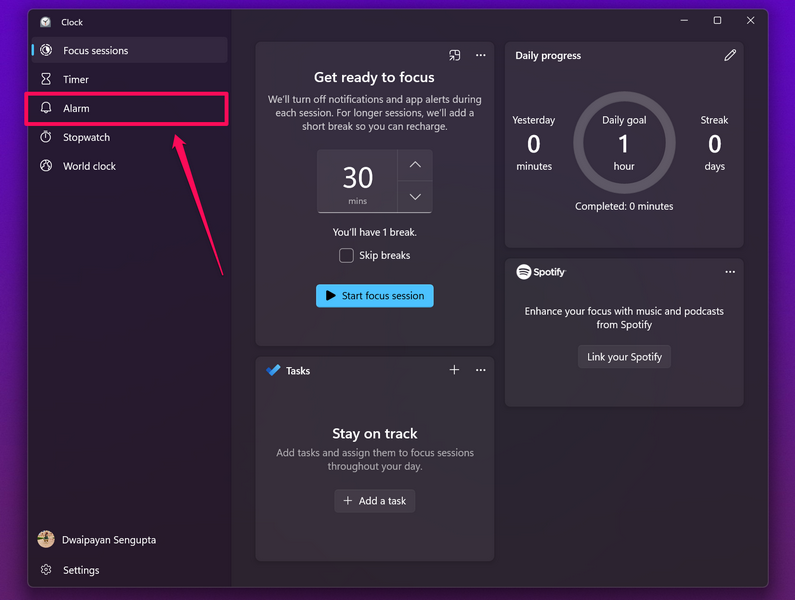
Task: Open focus card more options menu
Action: tap(481, 56)
